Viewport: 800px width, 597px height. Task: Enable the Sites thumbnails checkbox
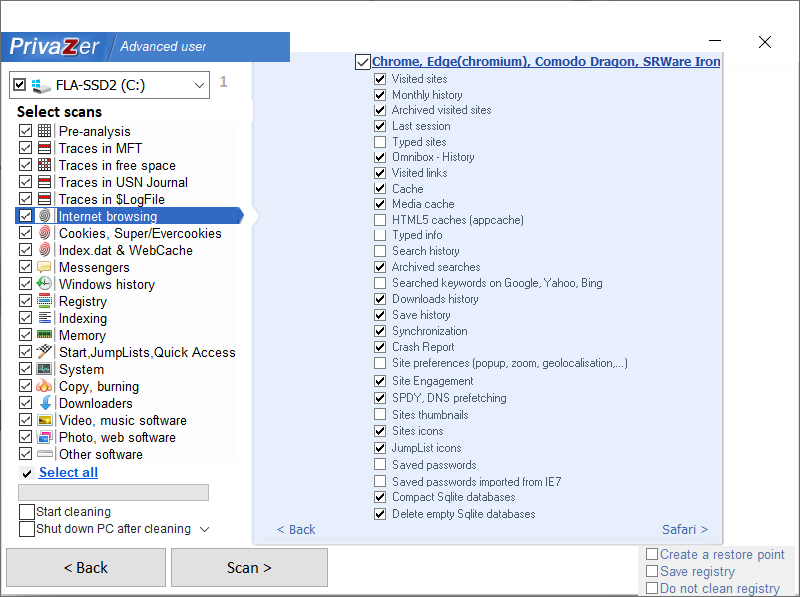(x=380, y=414)
